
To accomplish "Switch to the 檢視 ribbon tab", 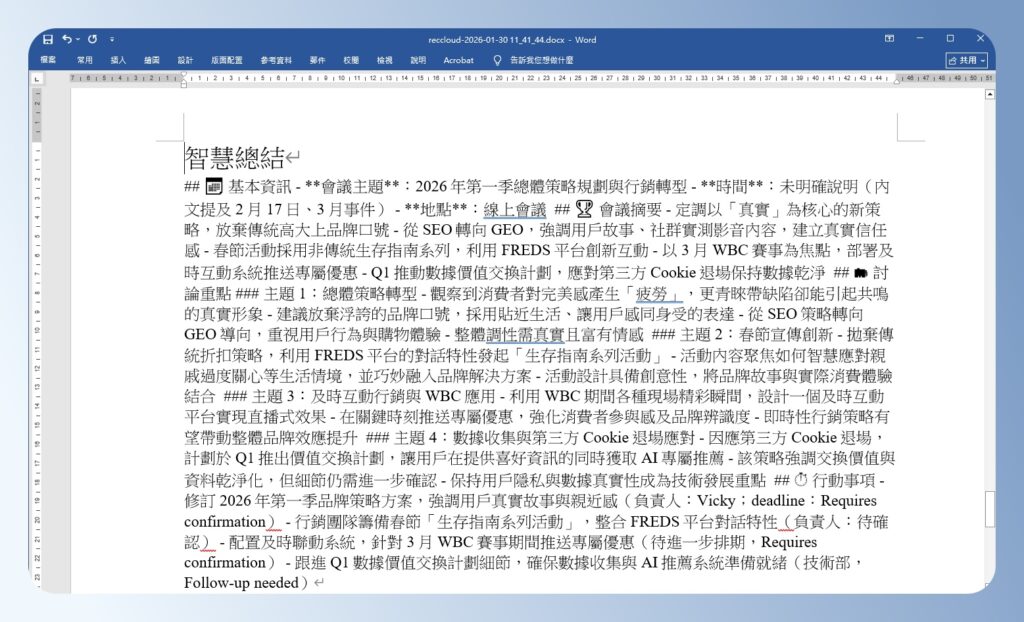I will tap(384, 60).
